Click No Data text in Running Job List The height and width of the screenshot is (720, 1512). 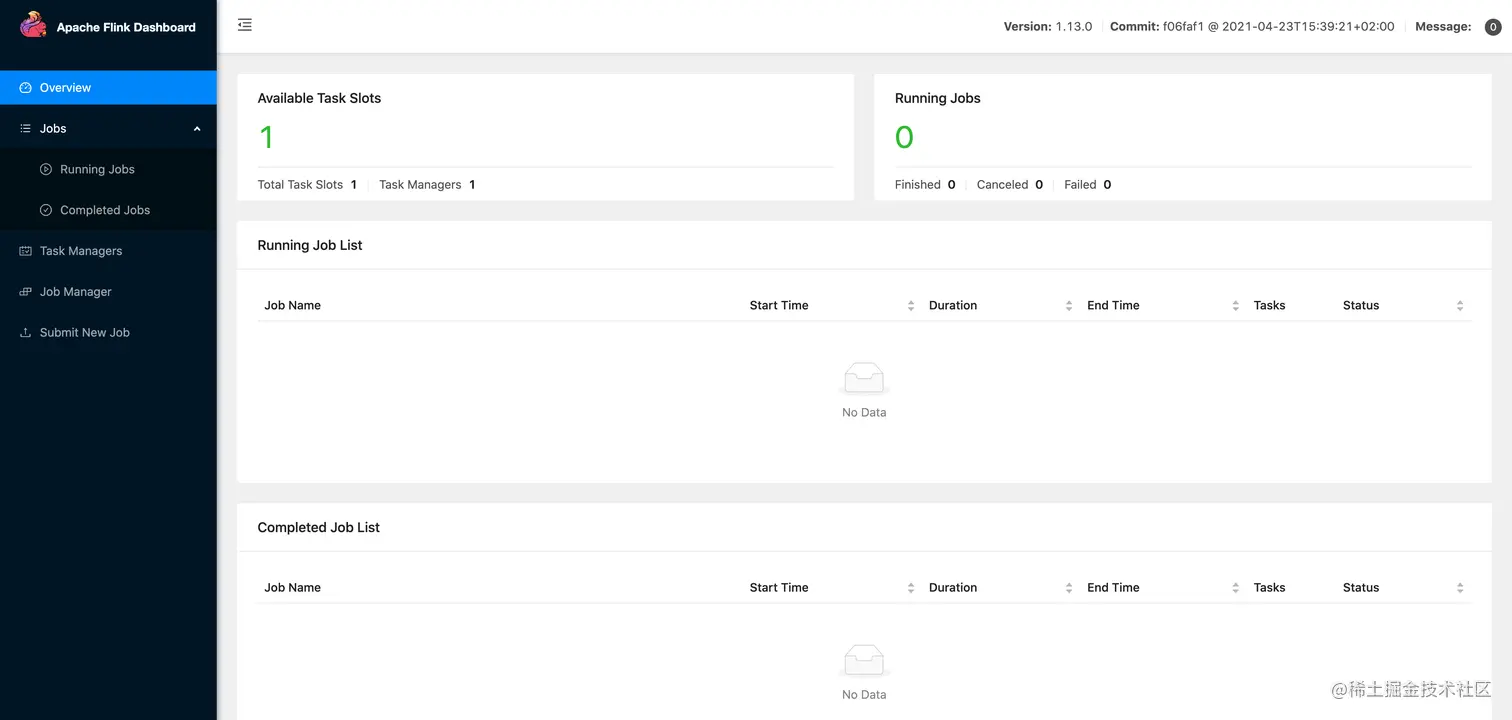tap(864, 412)
